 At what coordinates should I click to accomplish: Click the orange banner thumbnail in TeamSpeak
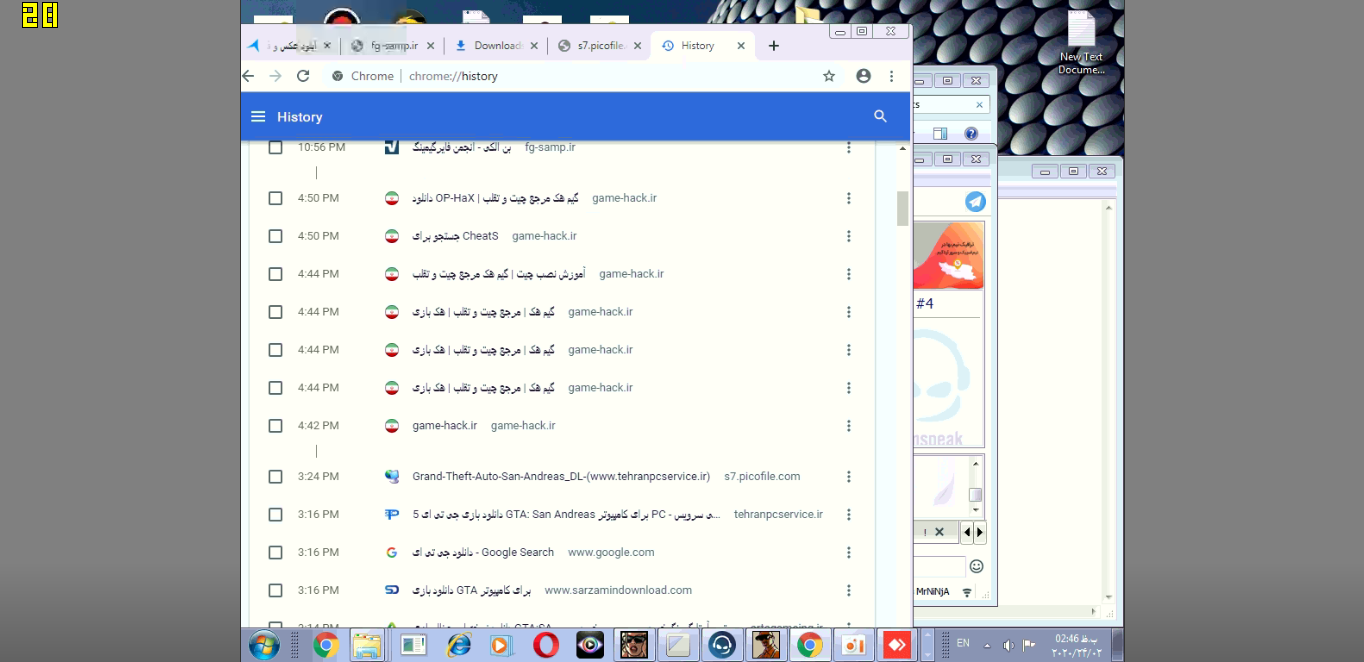(x=948, y=256)
